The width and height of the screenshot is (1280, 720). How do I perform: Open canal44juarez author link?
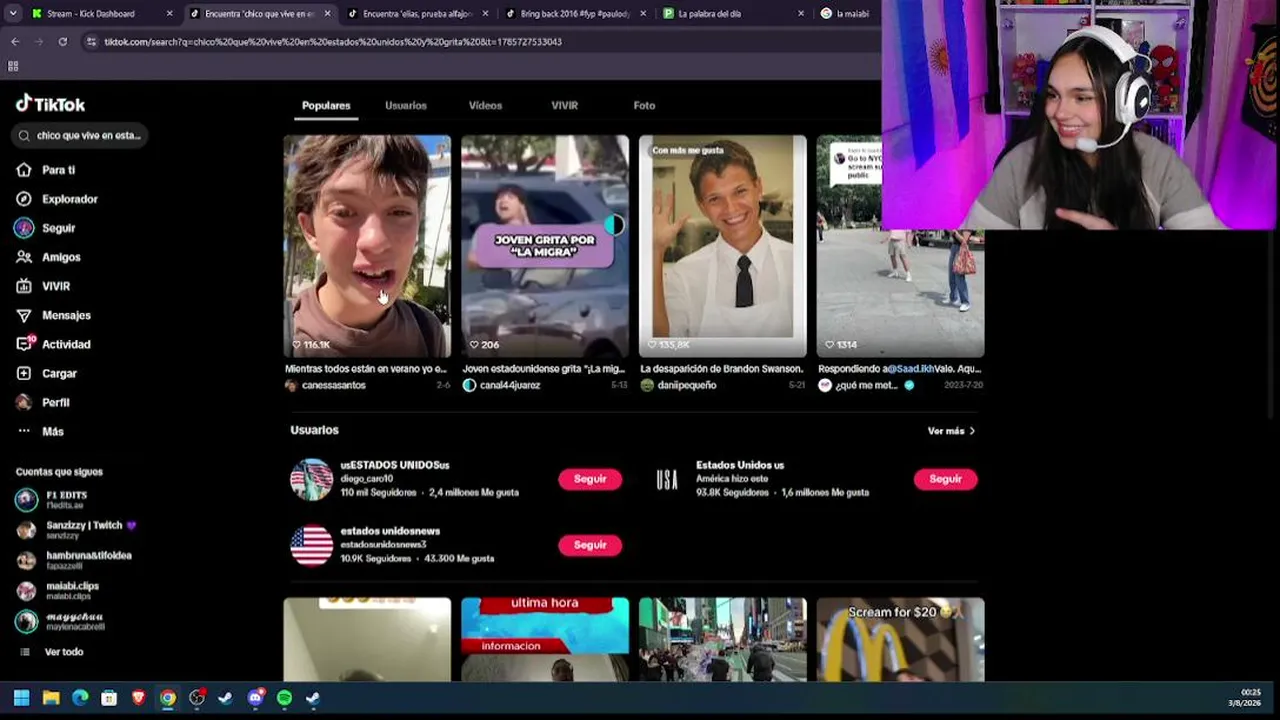[510, 386]
